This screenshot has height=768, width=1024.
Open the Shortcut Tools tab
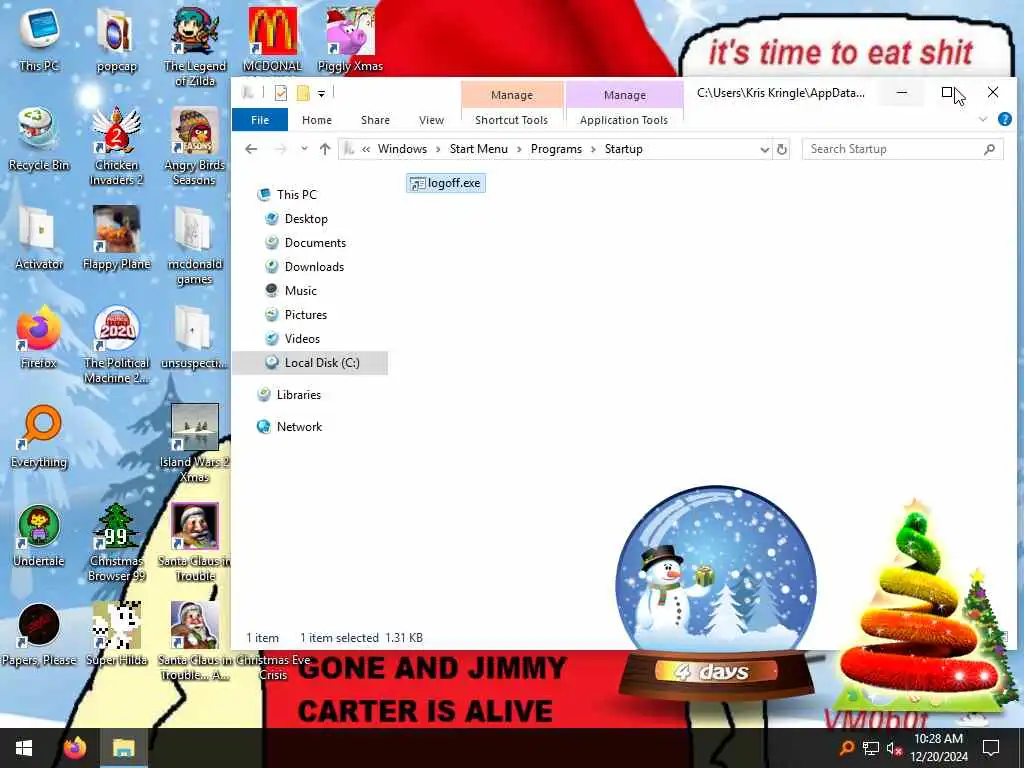pos(511,120)
